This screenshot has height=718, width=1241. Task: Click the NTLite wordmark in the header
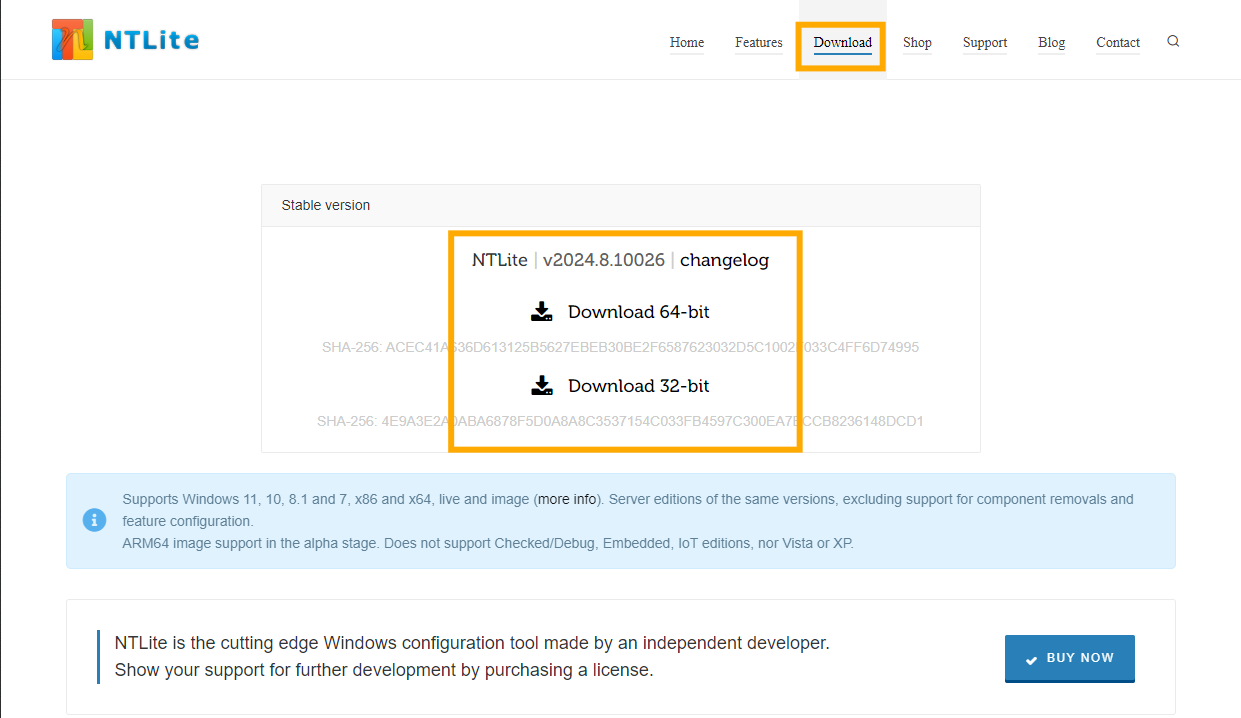pyautogui.click(x=152, y=40)
